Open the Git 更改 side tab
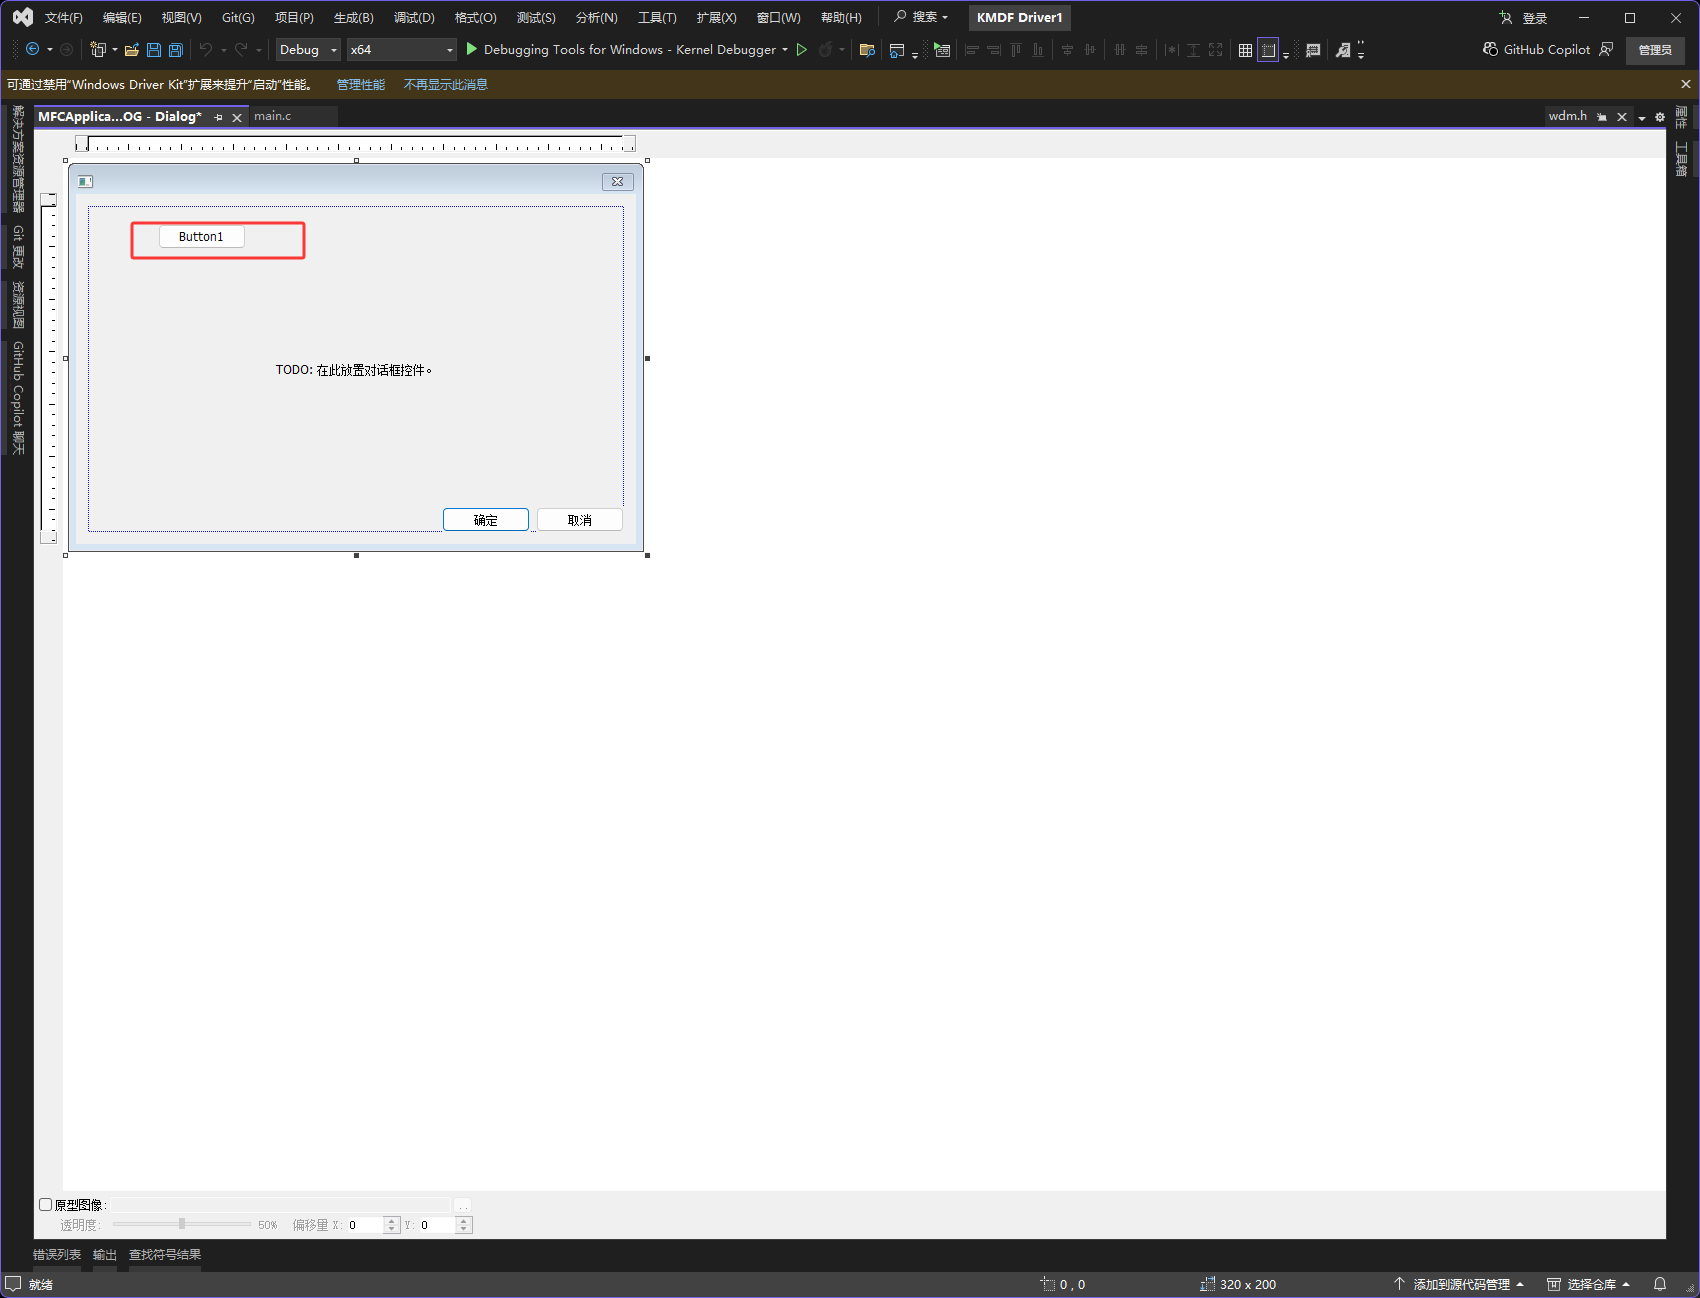The image size is (1700, 1298). click(17, 247)
